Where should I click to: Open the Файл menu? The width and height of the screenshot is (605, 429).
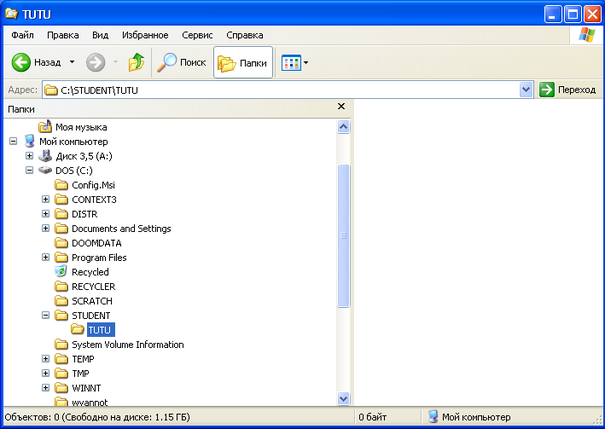(22, 35)
